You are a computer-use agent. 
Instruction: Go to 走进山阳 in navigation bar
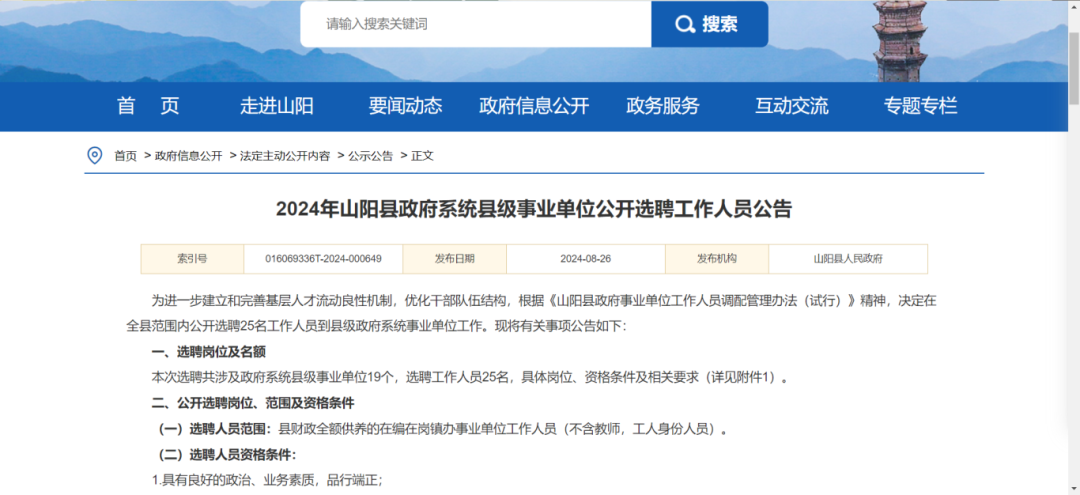[x=277, y=106]
